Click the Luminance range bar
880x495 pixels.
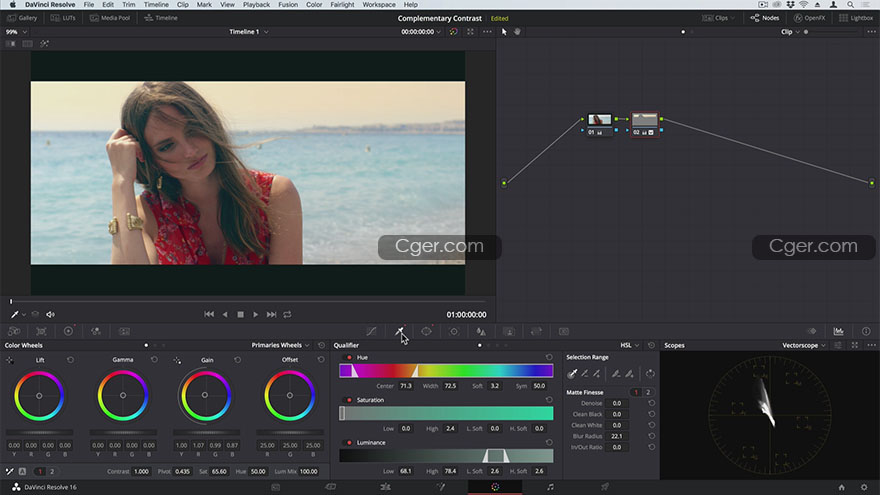pos(446,456)
